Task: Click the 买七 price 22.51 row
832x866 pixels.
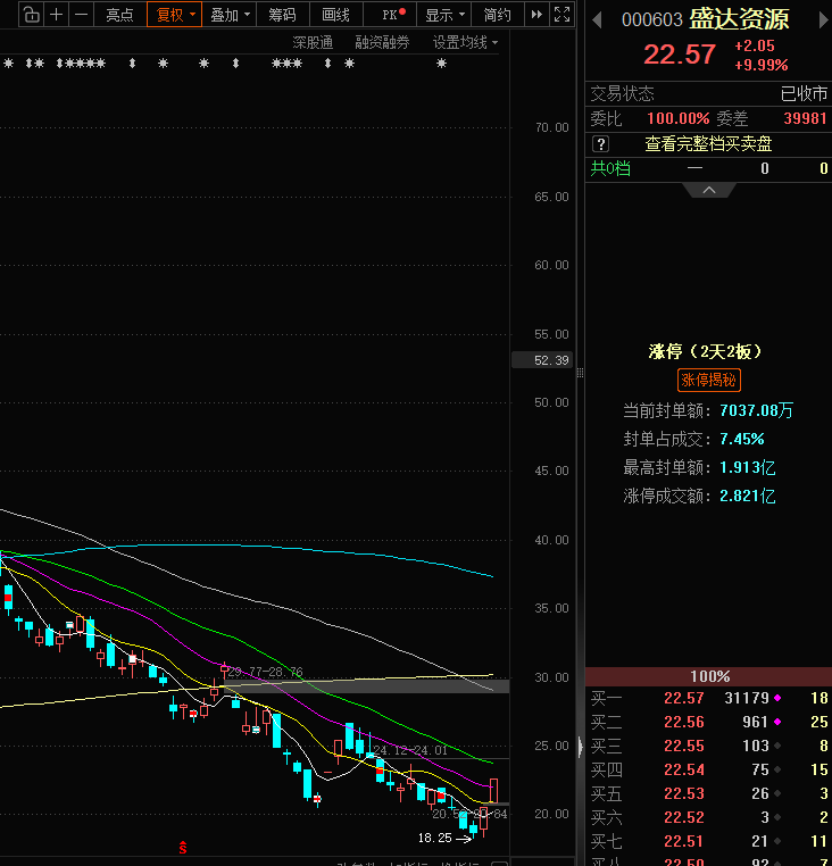Action: pos(709,841)
